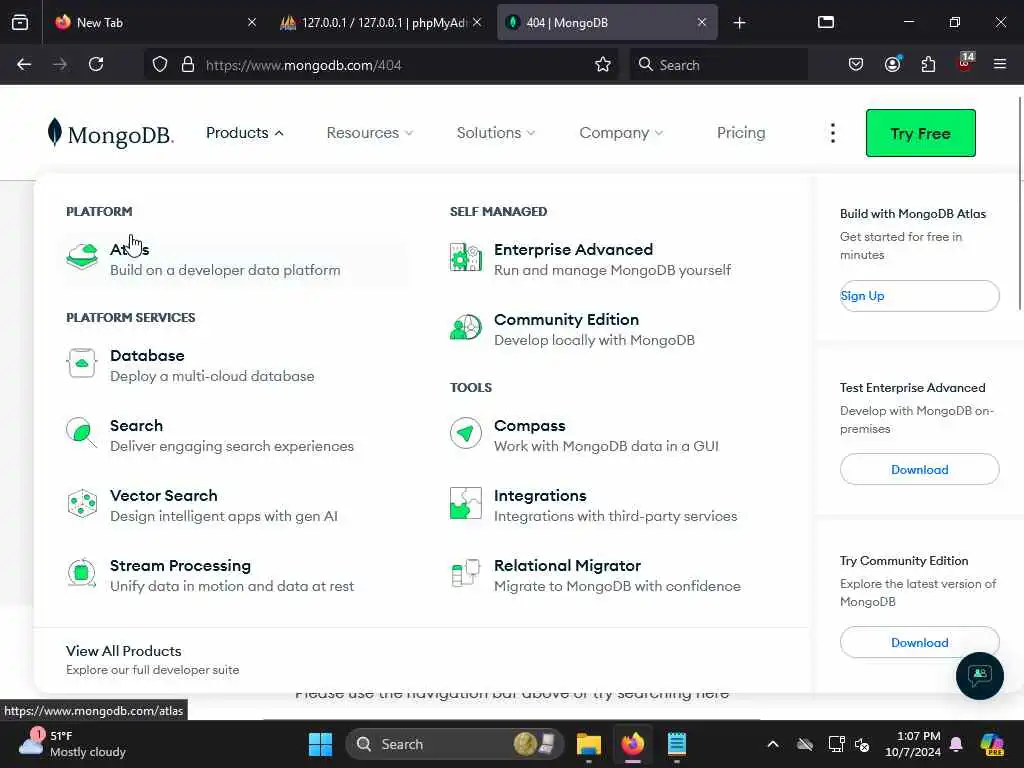Open Firefox extensions puzzle icon
This screenshot has width=1024, height=768.
(928, 64)
